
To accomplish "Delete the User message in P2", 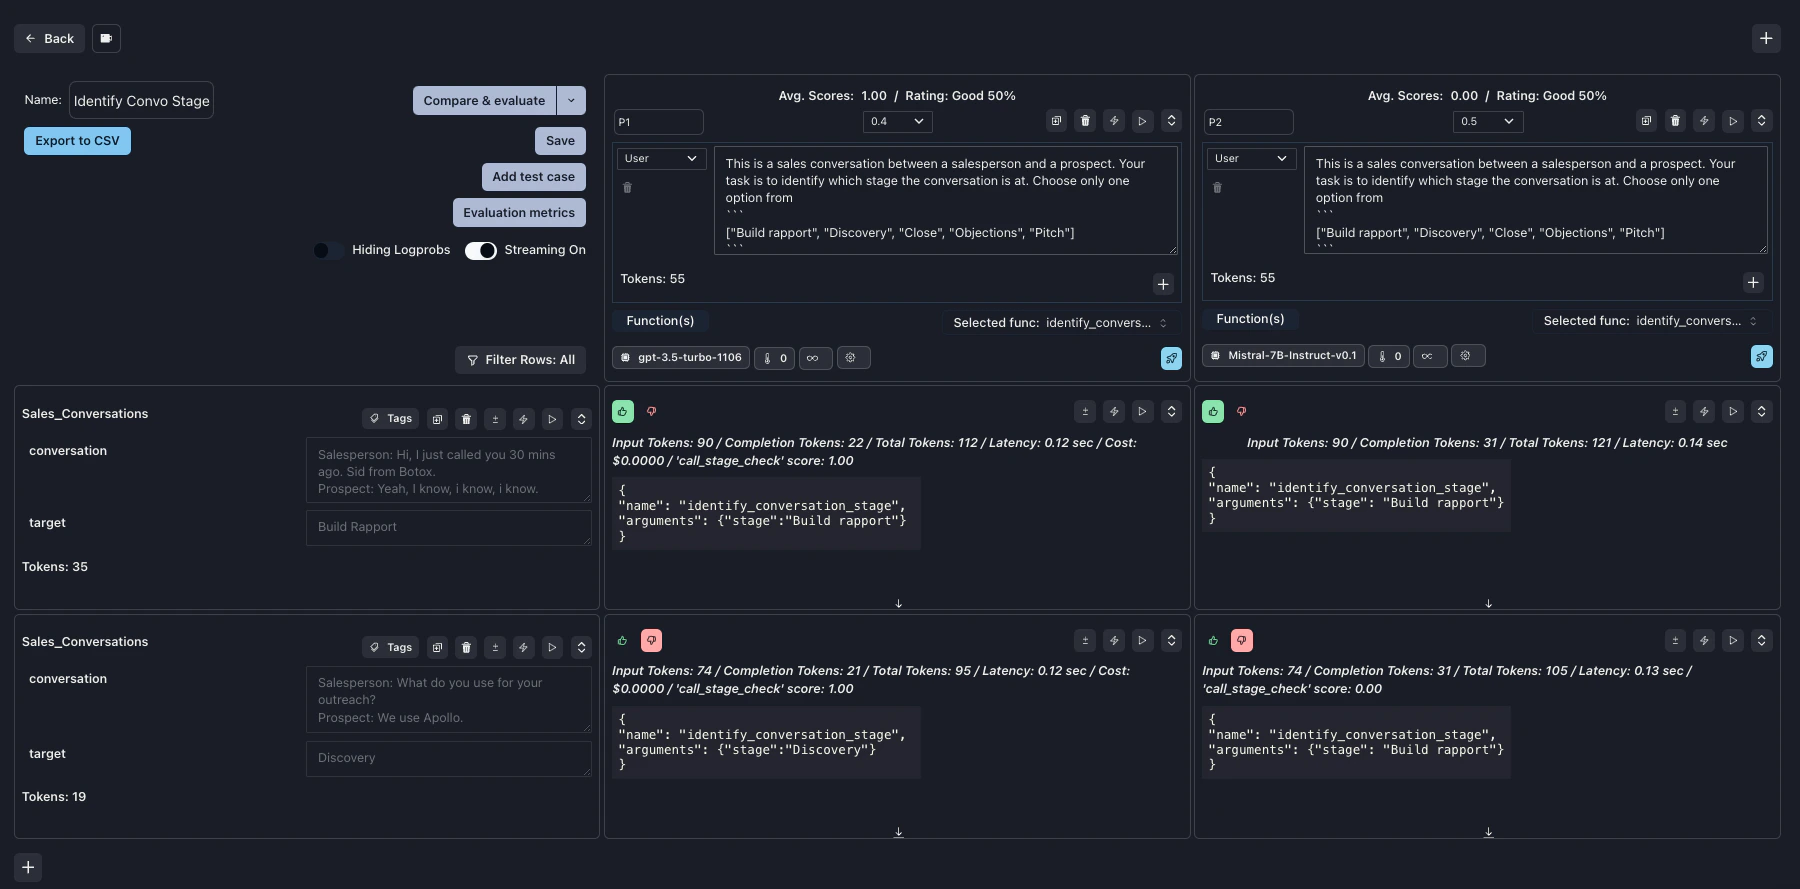I will (x=1217, y=187).
